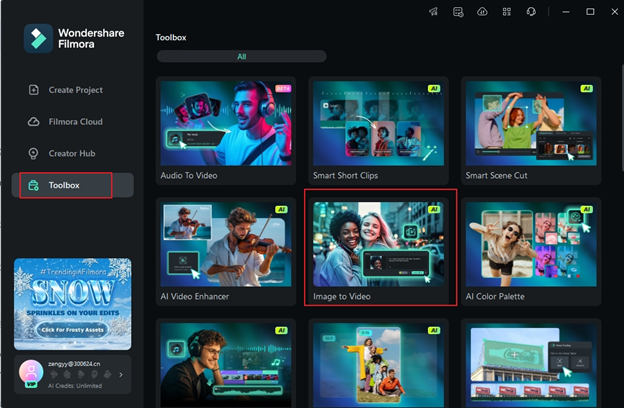
Task: Click the Wondershare Filmora logo icon
Action: point(38,38)
